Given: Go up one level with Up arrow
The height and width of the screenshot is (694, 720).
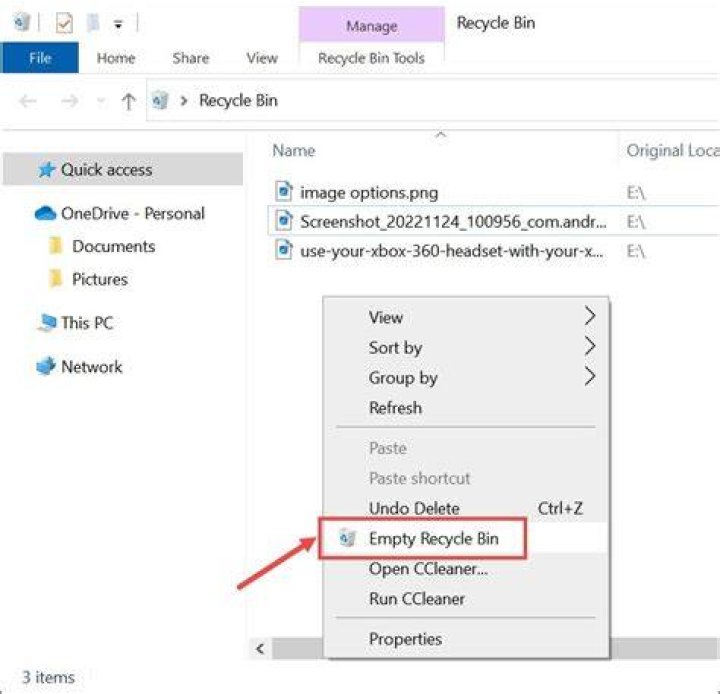Looking at the screenshot, I should [129, 101].
